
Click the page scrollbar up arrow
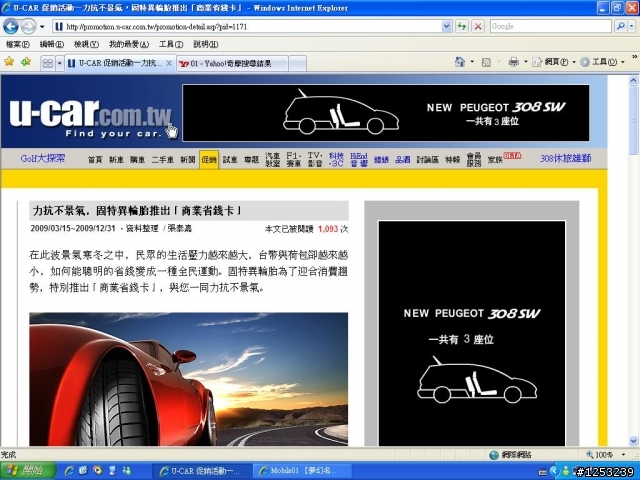point(633,80)
